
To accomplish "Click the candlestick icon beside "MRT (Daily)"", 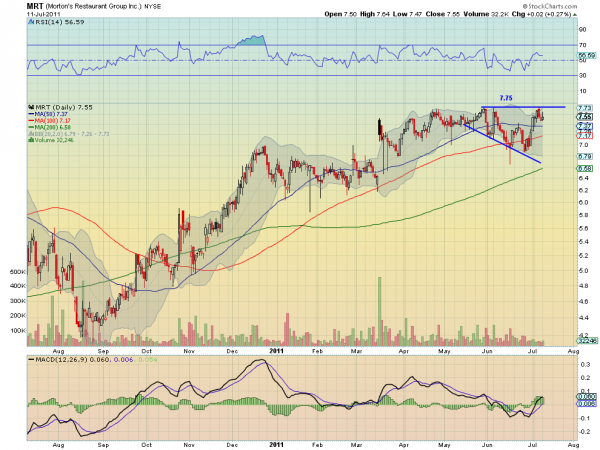I will click(31, 108).
